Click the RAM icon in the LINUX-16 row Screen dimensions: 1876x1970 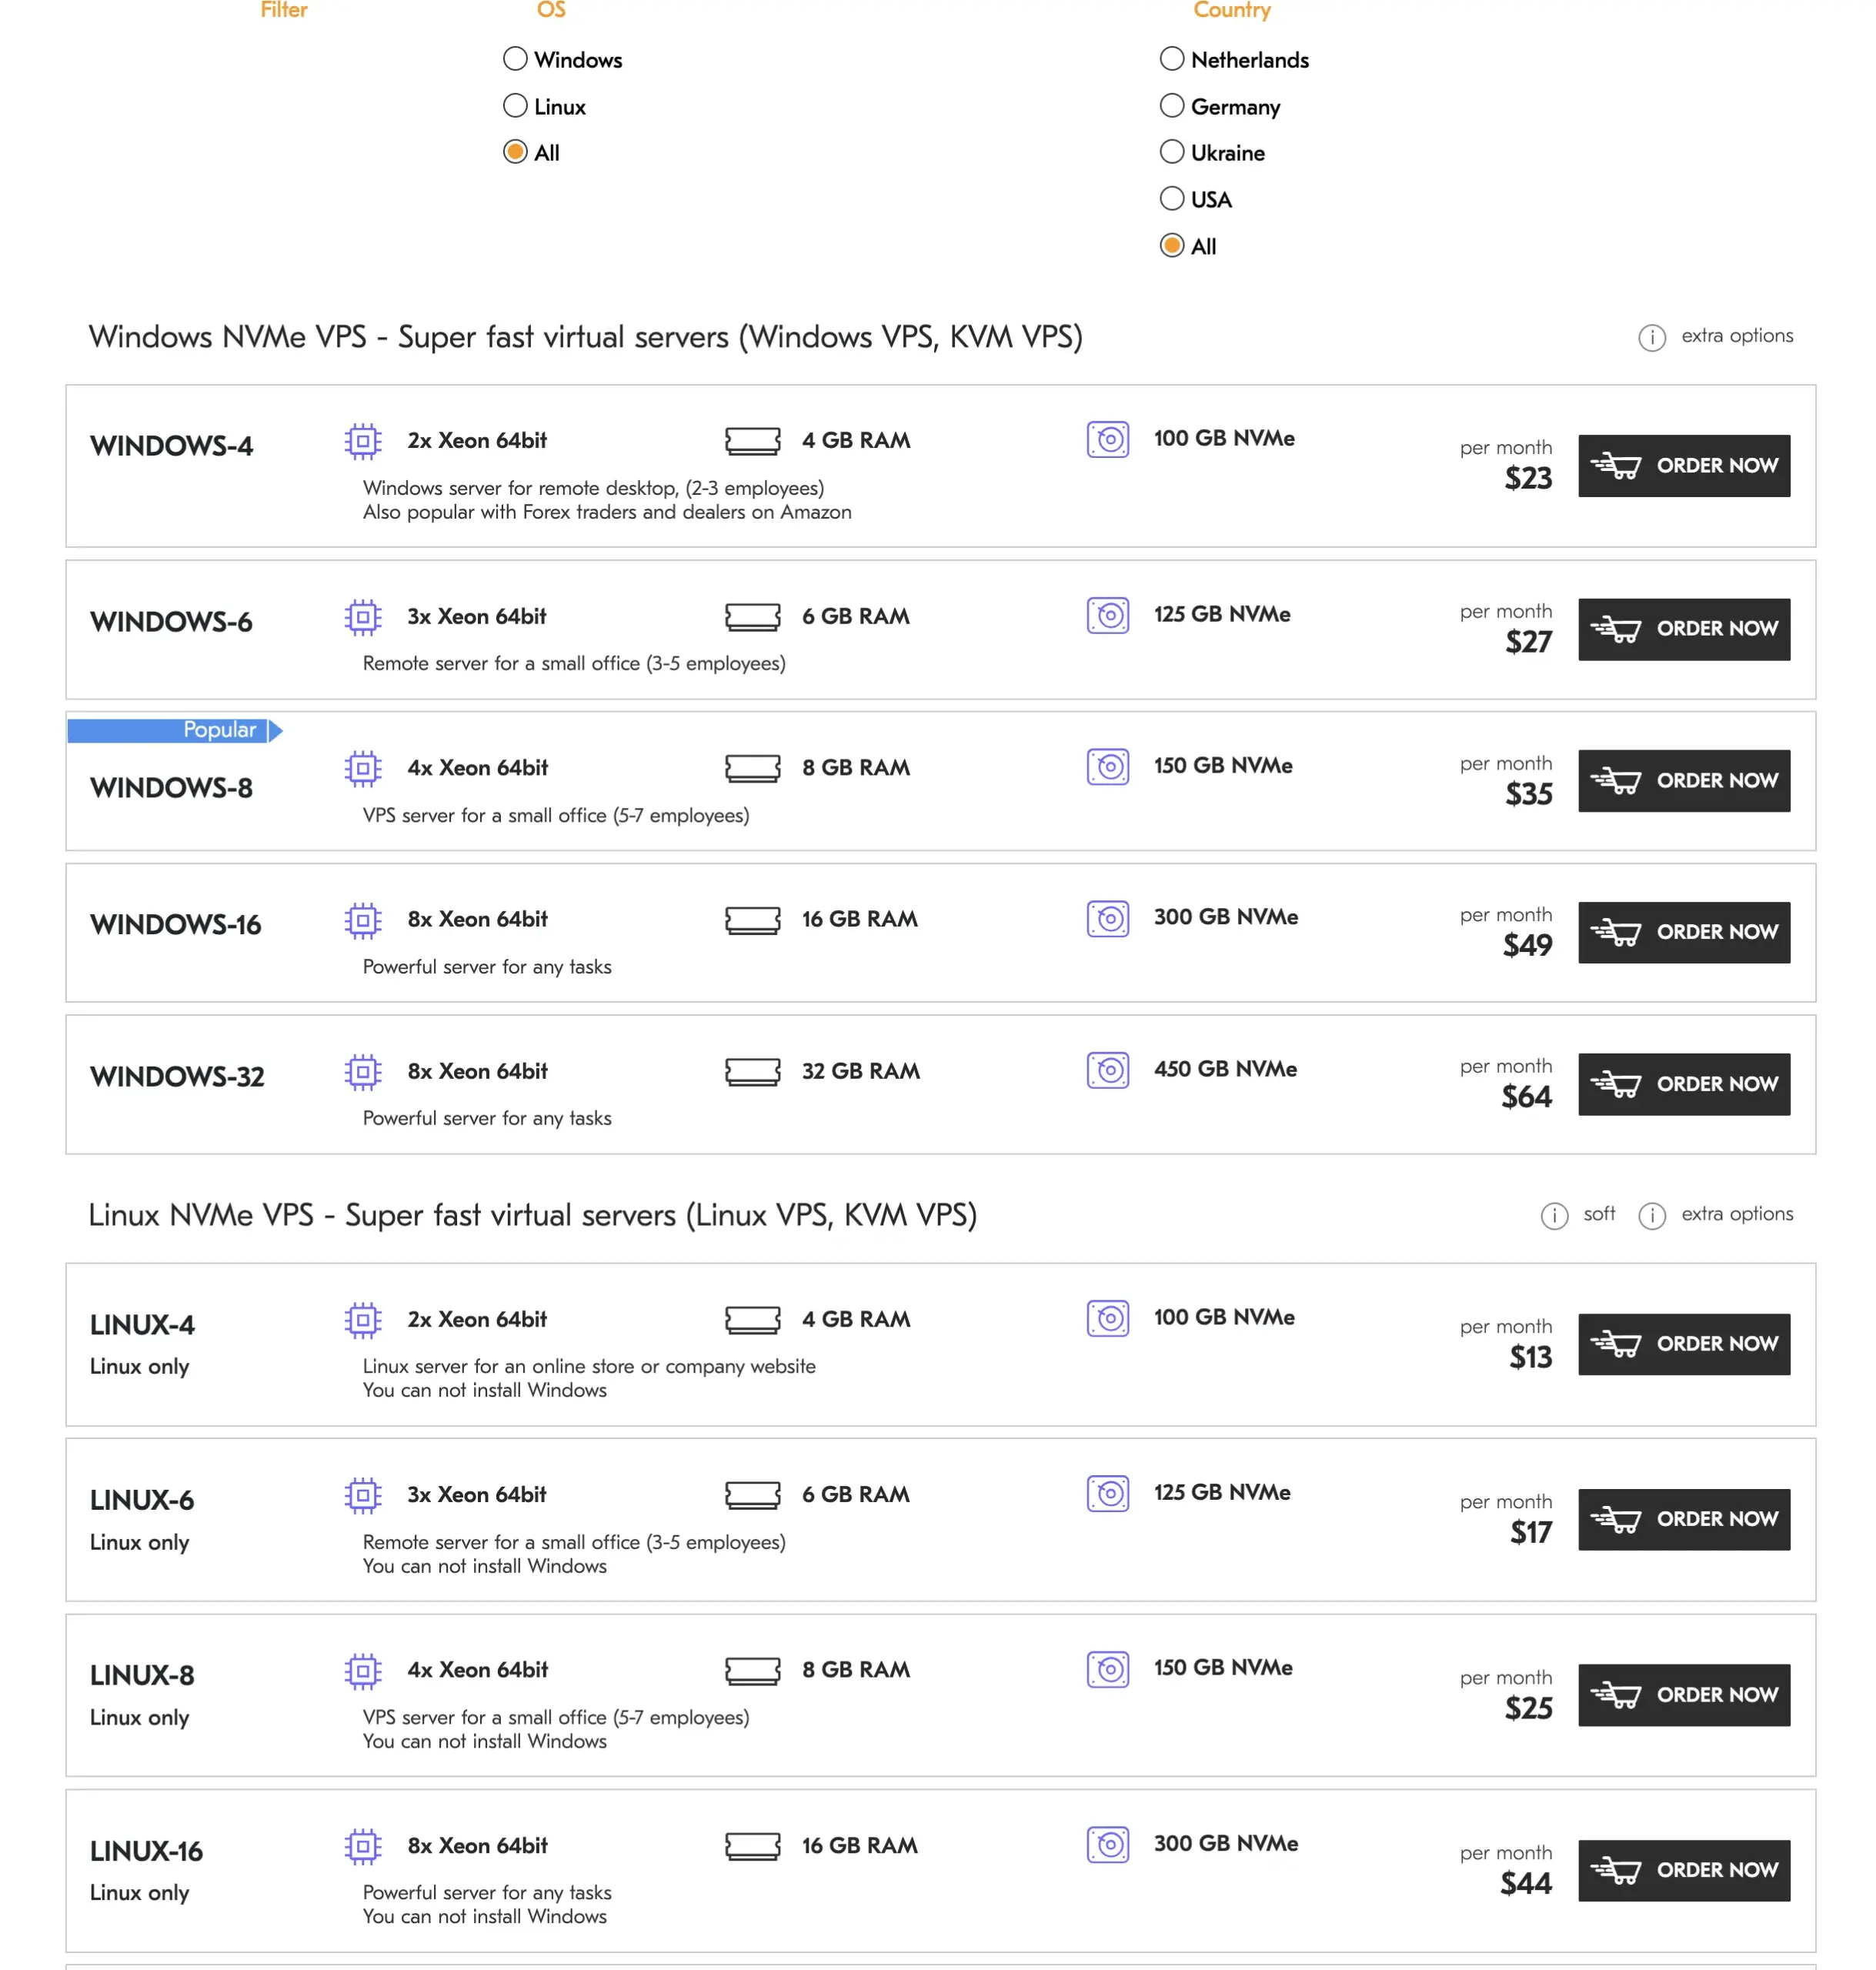click(x=752, y=1846)
